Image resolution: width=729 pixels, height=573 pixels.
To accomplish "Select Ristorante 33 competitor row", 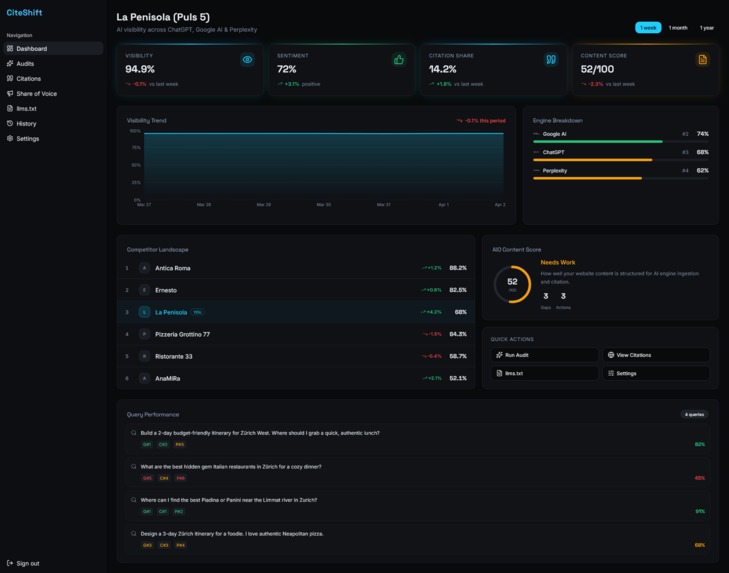I will tap(296, 356).
